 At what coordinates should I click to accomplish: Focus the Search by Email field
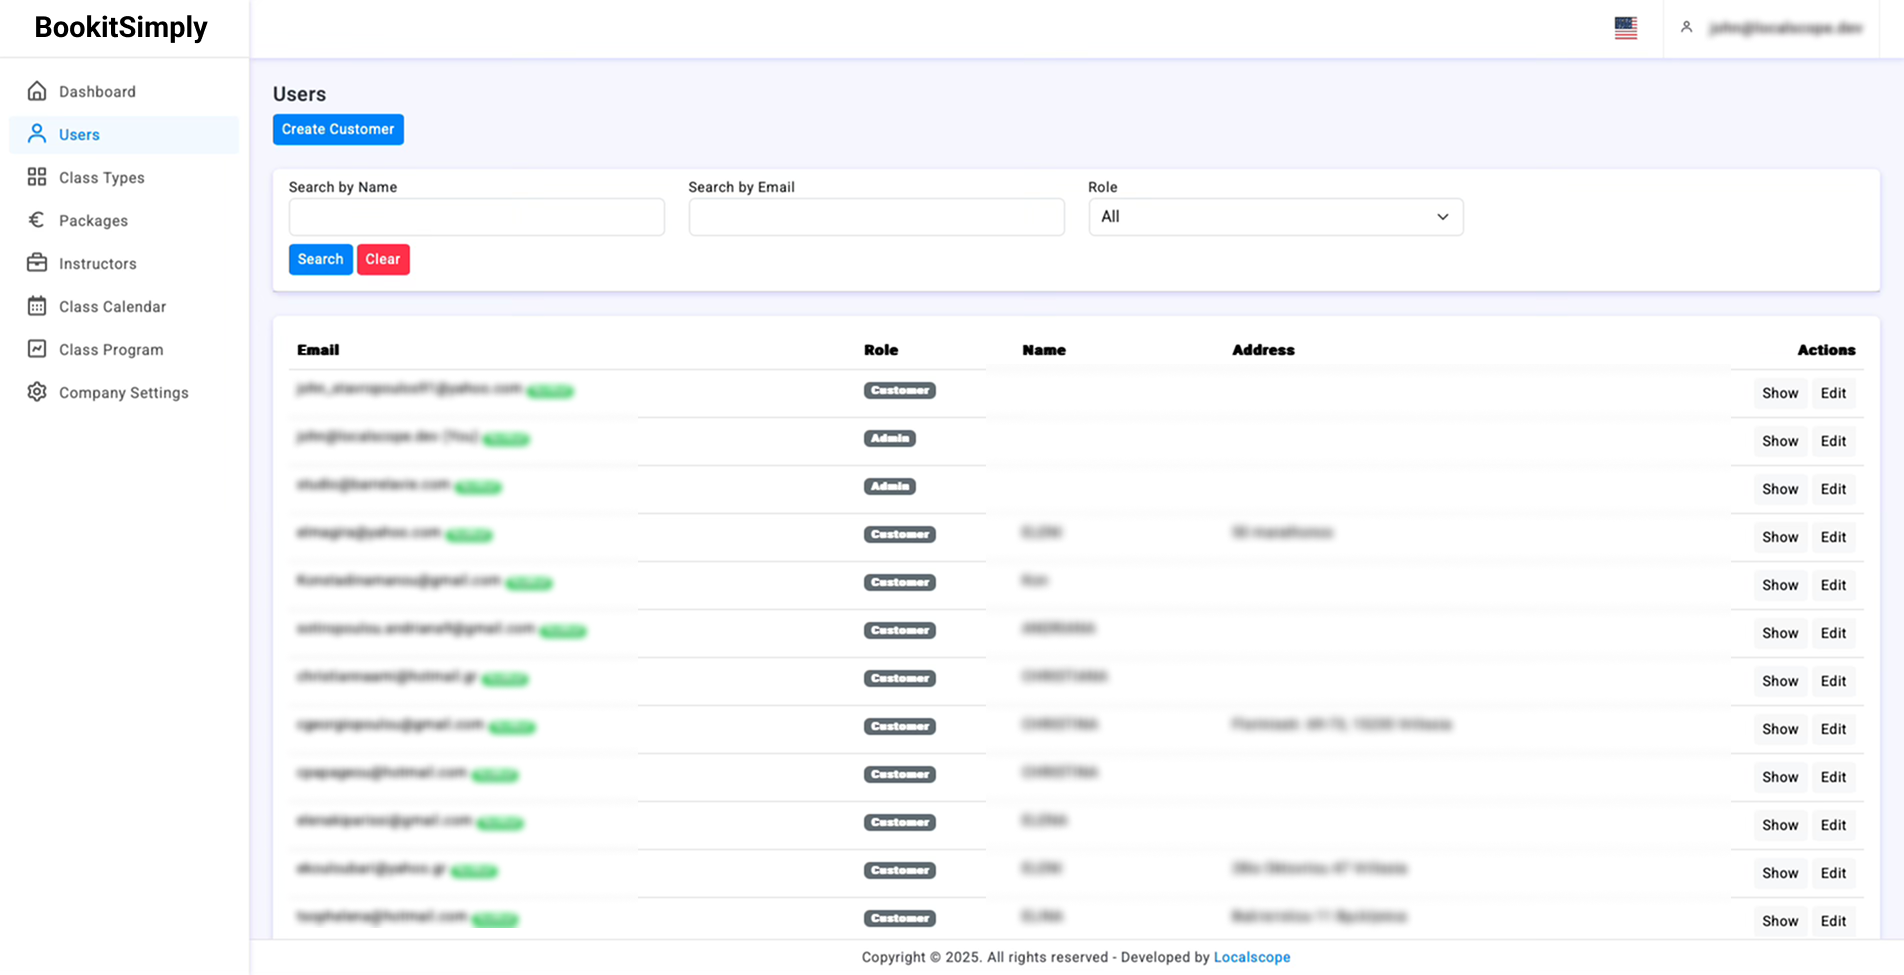(876, 217)
